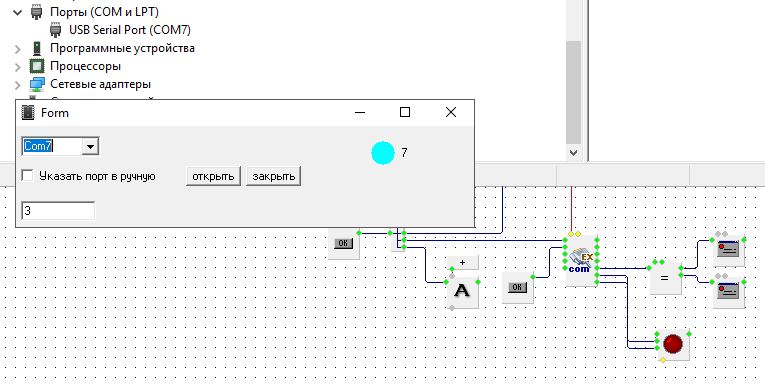Click the cyan circle indicator
Viewport: 765px width, 385px height.
pos(383,153)
